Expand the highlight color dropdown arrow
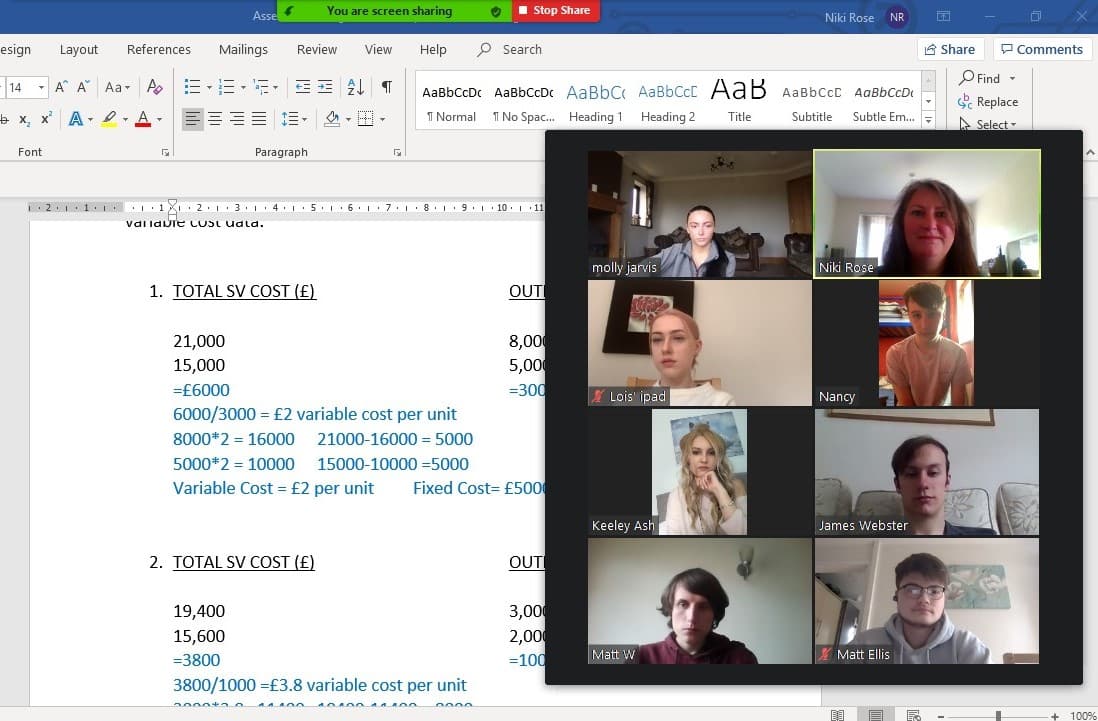The height and width of the screenshot is (721, 1098). click(125, 119)
